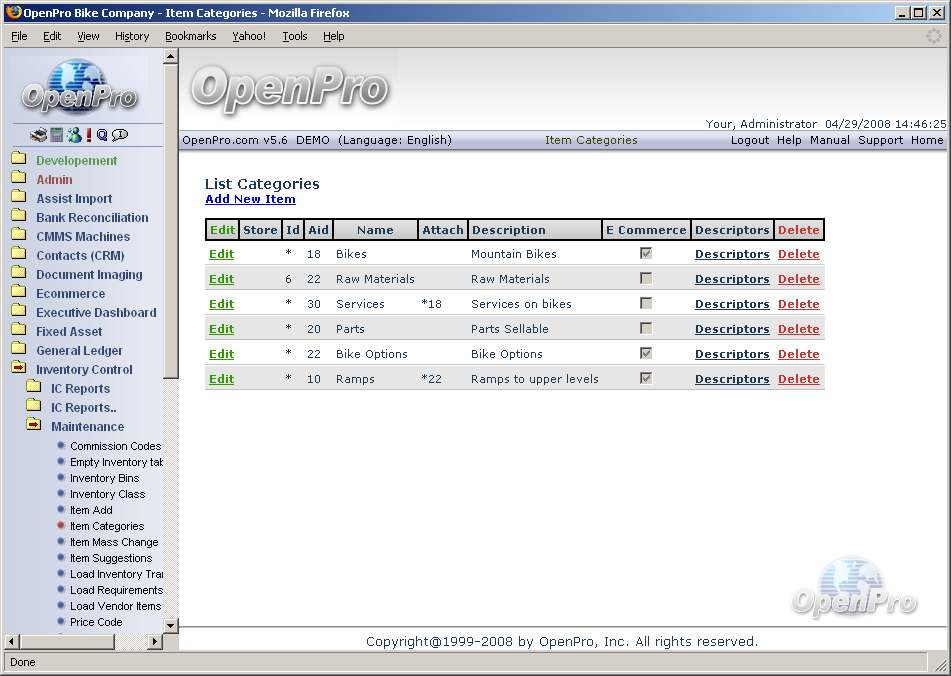
Task: Click the sidebar vertical scrollbar down arrow
Action: 170,626
